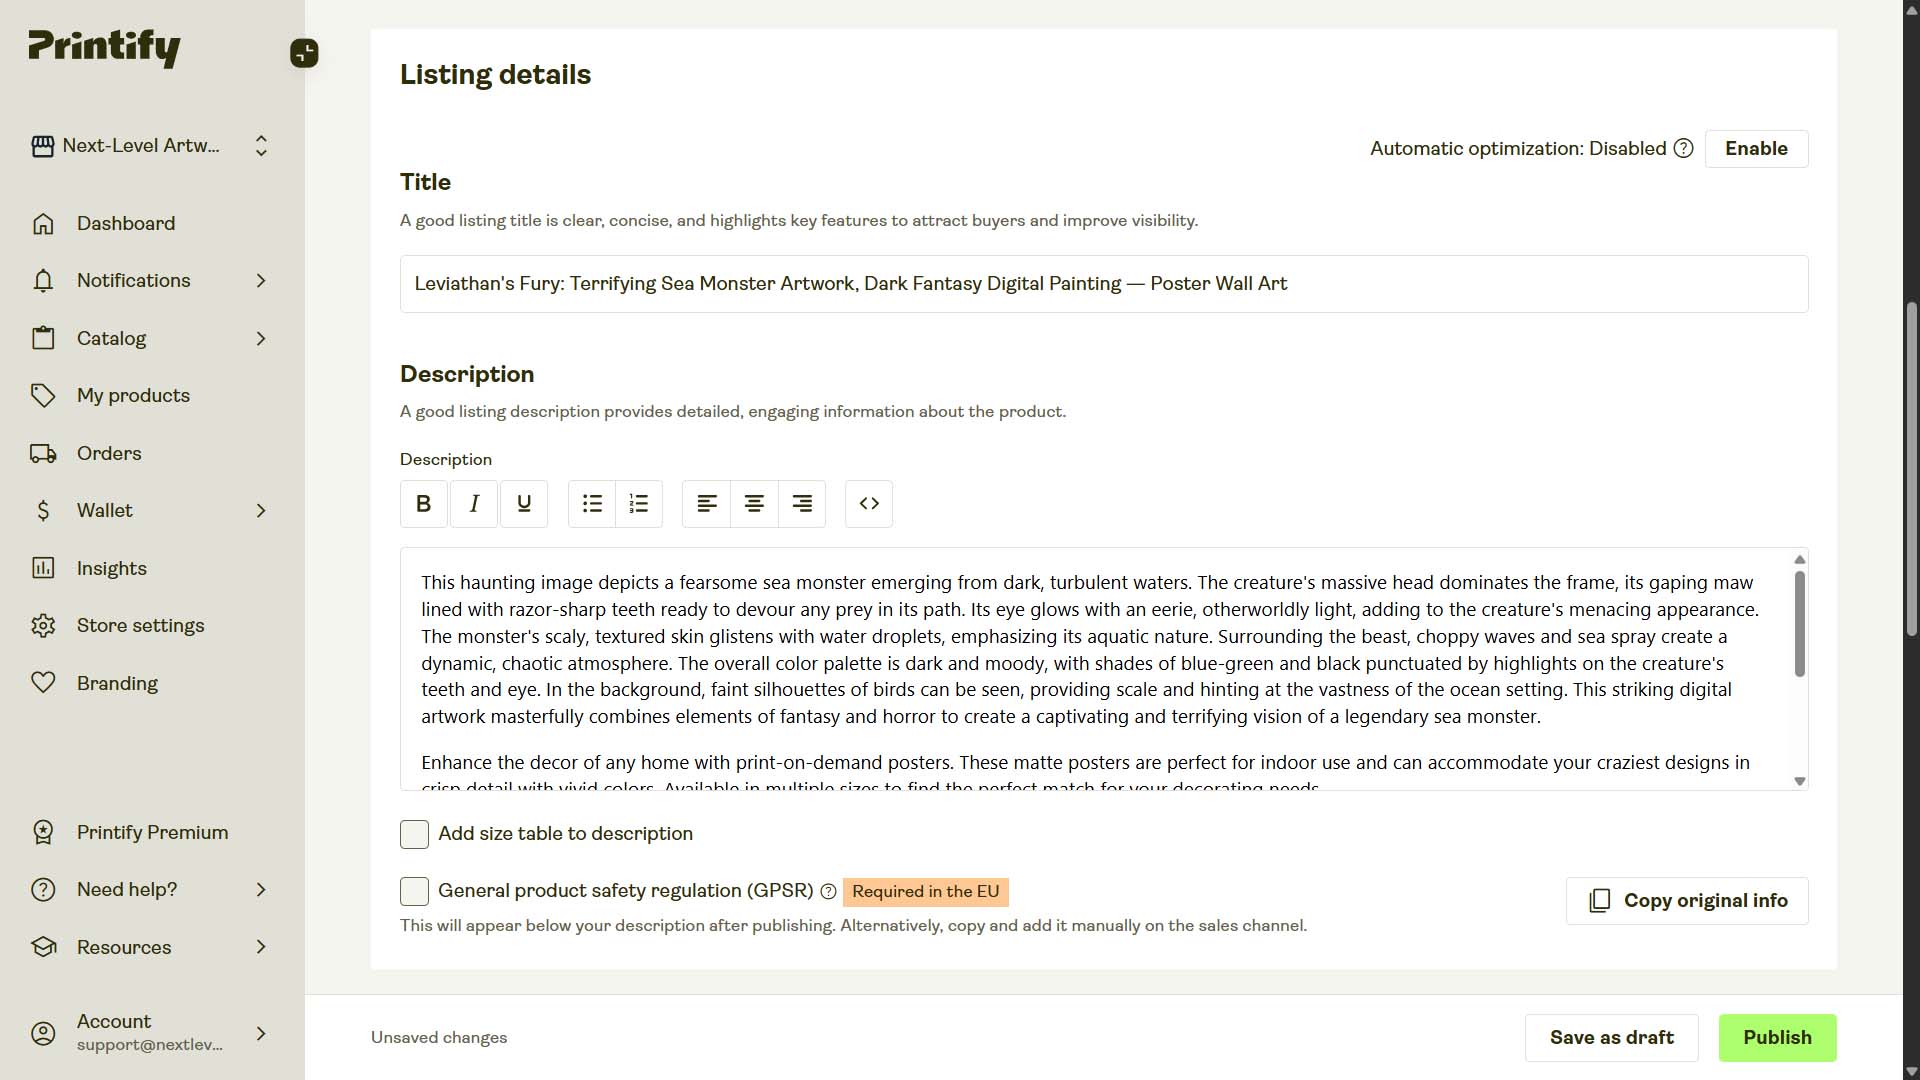Screen dimensions: 1920x1080
Task: Insert a bulleted list
Action: tap(591, 504)
